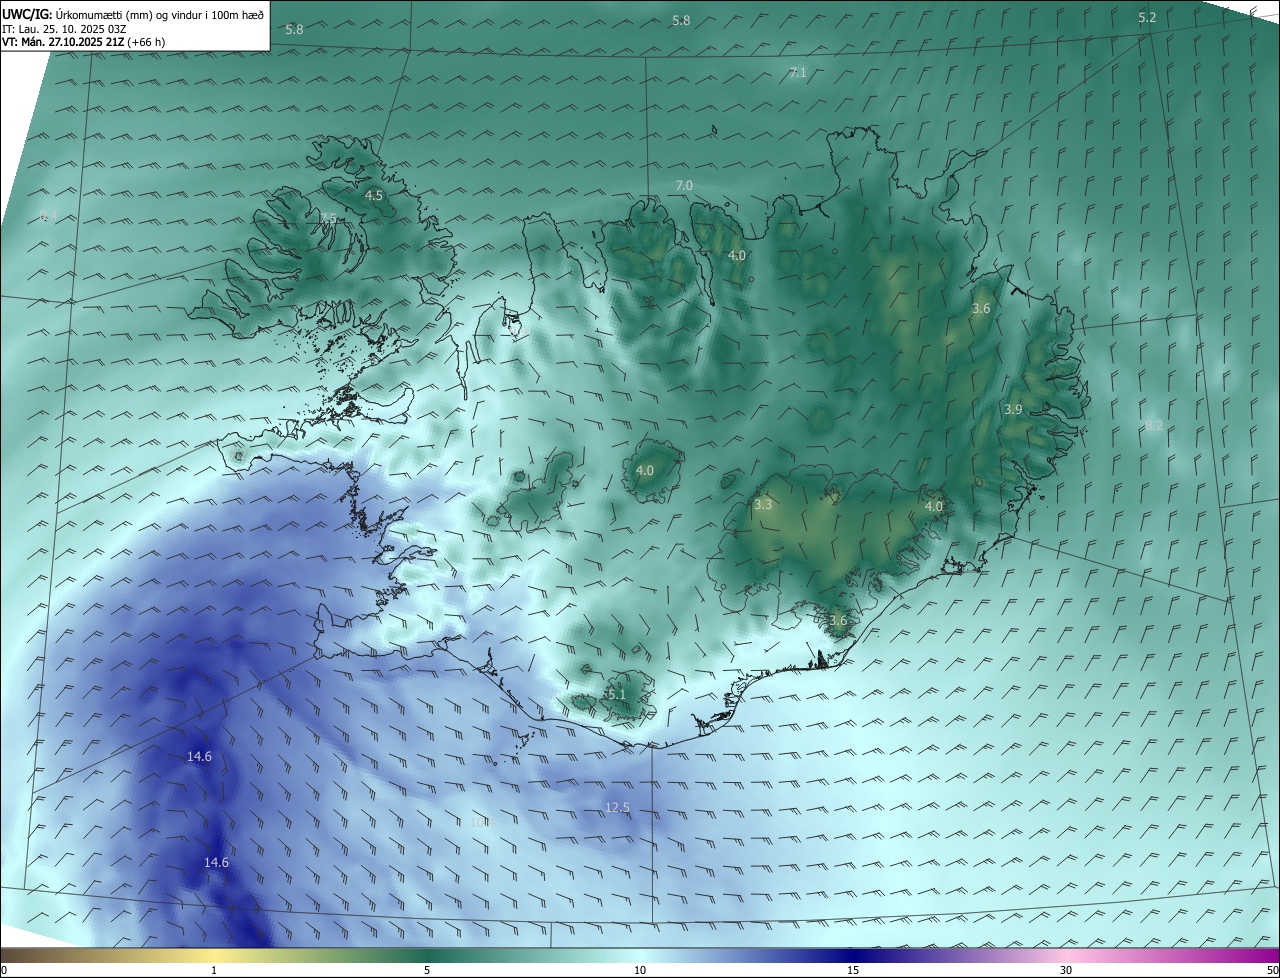Click the 7.0 value label

click(x=684, y=186)
